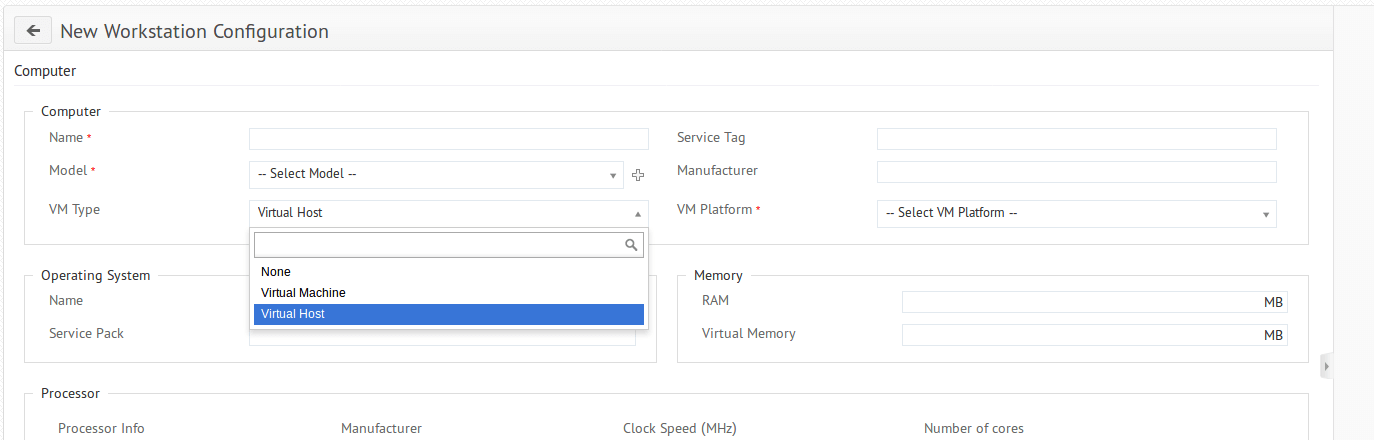Click the Service Tag input

(1076, 139)
